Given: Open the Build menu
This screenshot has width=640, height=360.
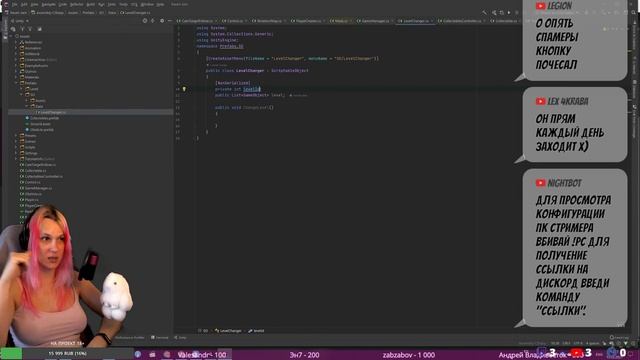Looking at the screenshot, I should click(x=91, y=4).
